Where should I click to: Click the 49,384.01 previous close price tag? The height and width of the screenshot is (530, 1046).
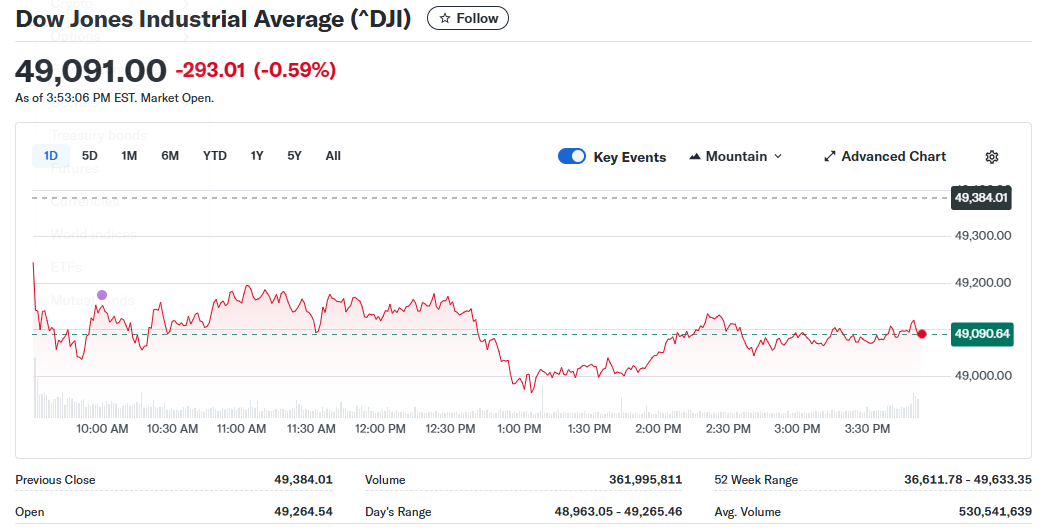[x=981, y=198]
